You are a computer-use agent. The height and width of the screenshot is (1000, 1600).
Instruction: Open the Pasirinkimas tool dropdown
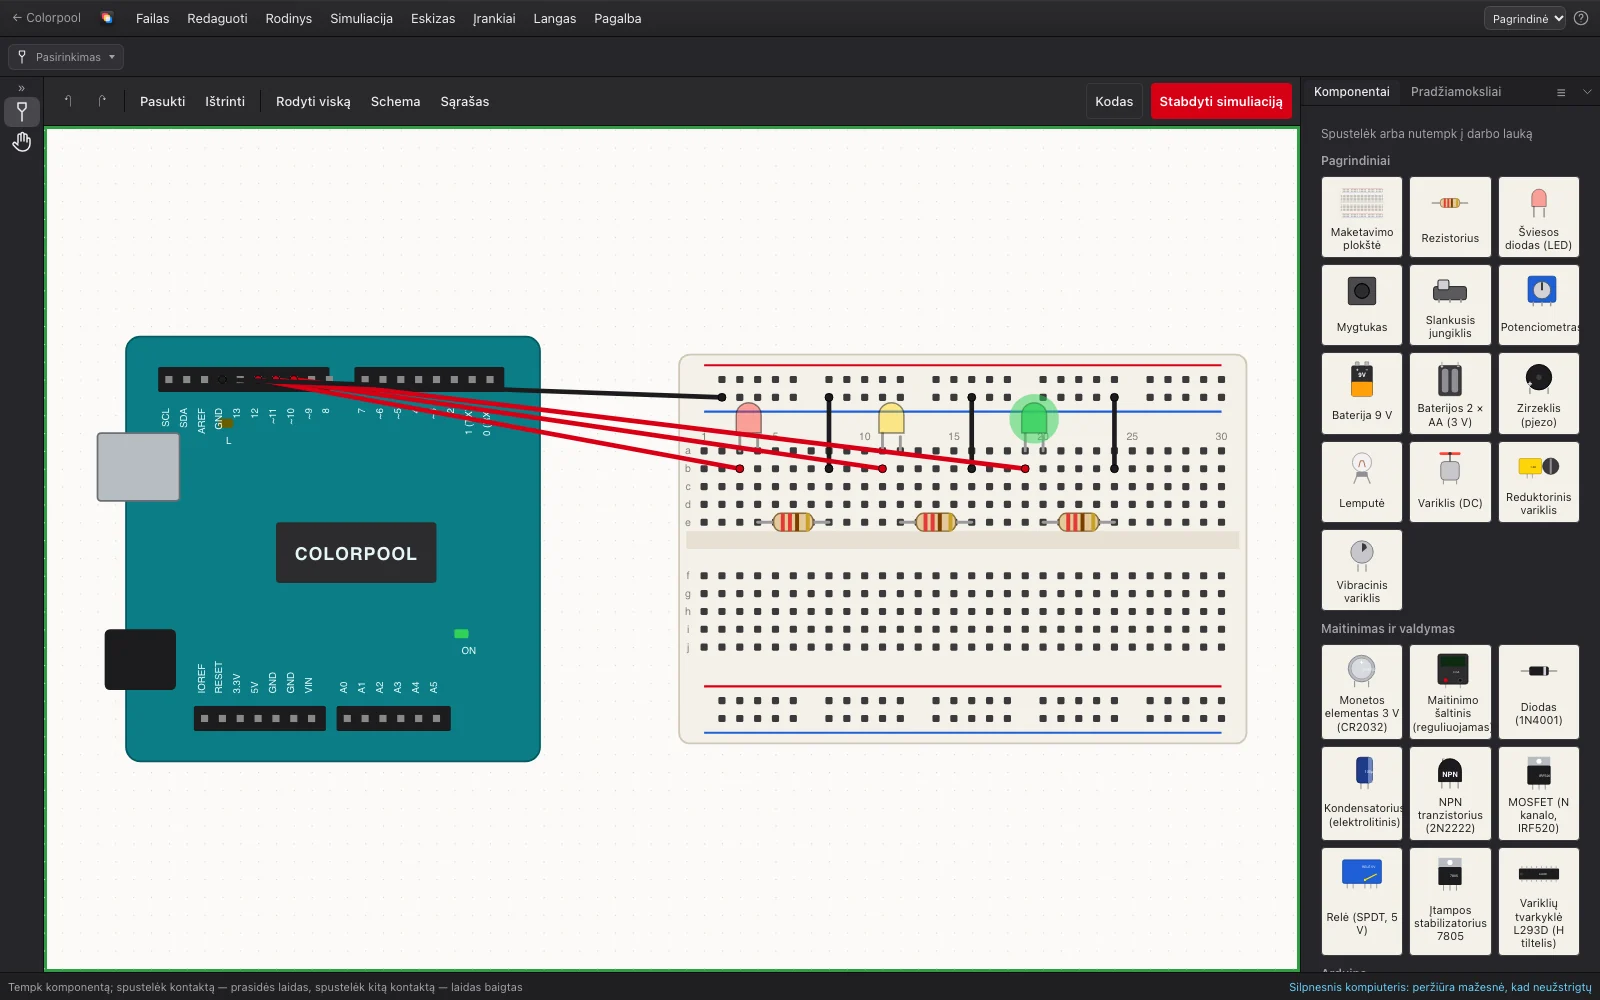66,57
